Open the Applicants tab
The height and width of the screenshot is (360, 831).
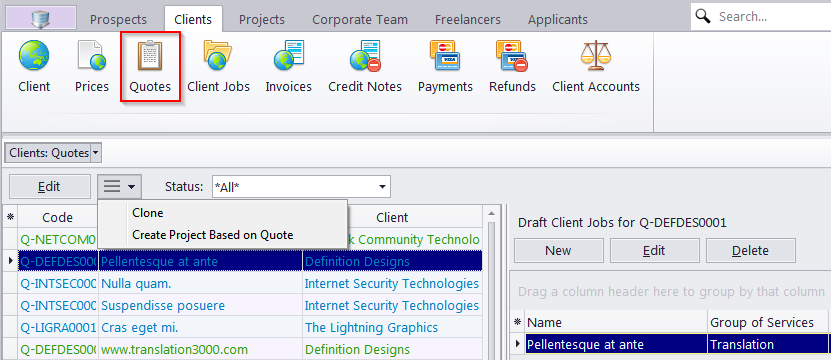click(558, 20)
